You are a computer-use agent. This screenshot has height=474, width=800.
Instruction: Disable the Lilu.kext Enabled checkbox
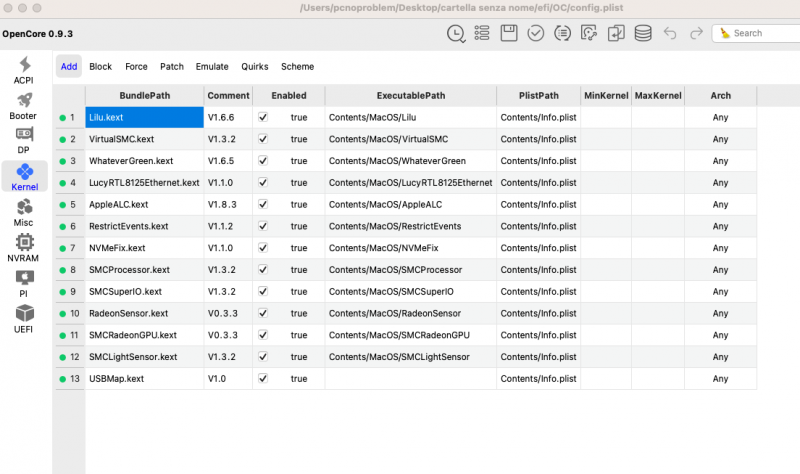click(x=263, y=117)
